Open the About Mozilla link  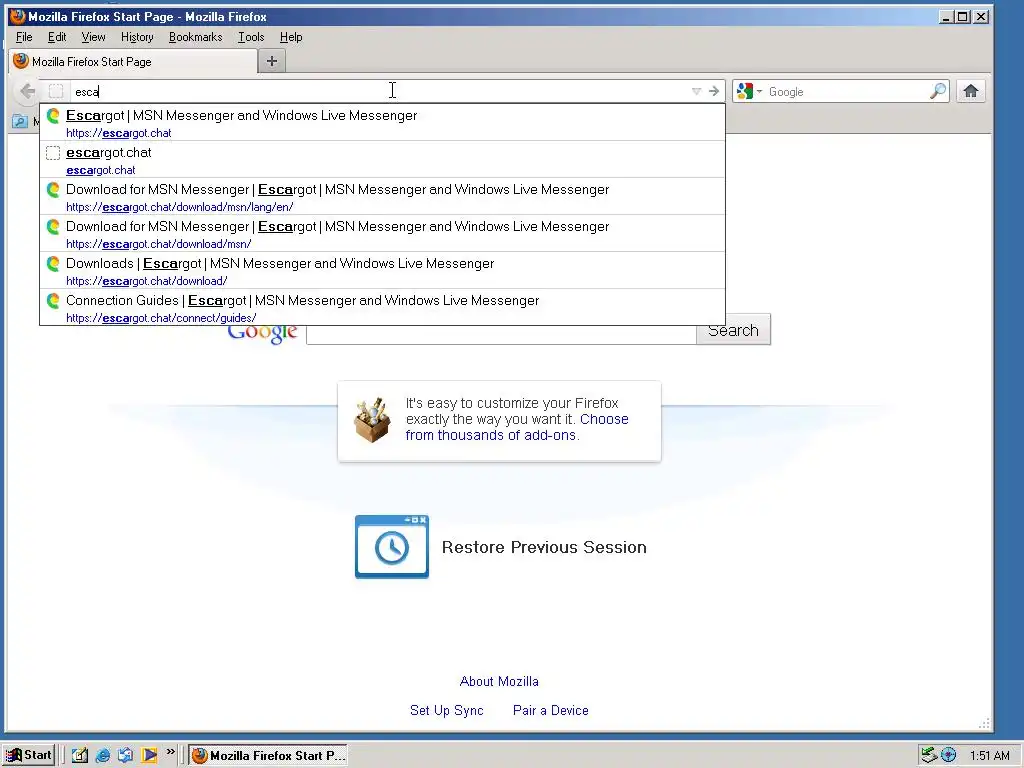coord(499,681)
